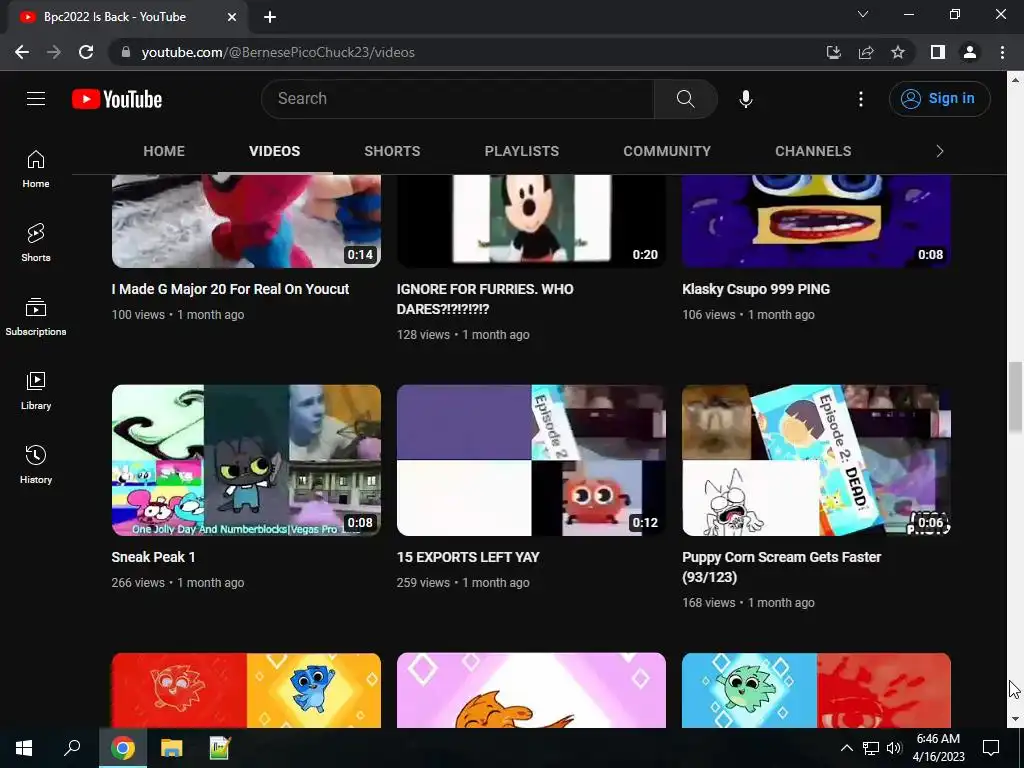Screen dimensions: 1024x768
Task: Bookmark this tab with star icon
Action: click(898, 52)
